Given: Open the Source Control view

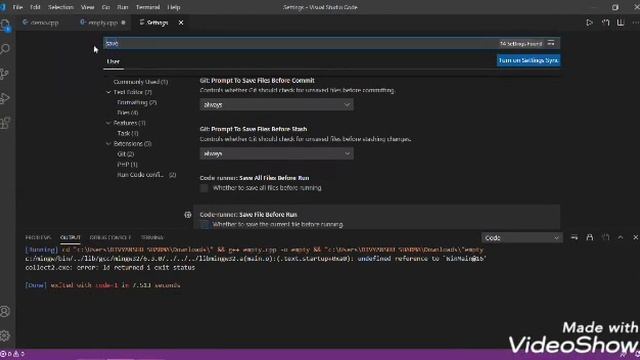Looking at the screenshot, I should point(5,73).
